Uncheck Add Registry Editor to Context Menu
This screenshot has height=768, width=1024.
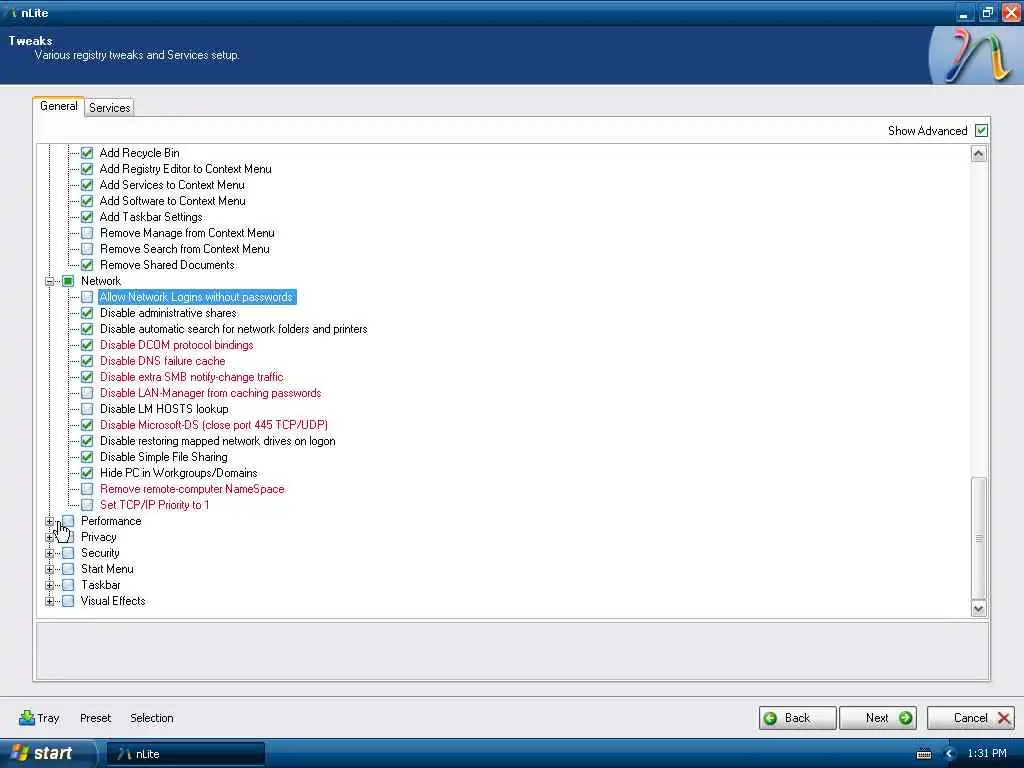pos(87,169)
